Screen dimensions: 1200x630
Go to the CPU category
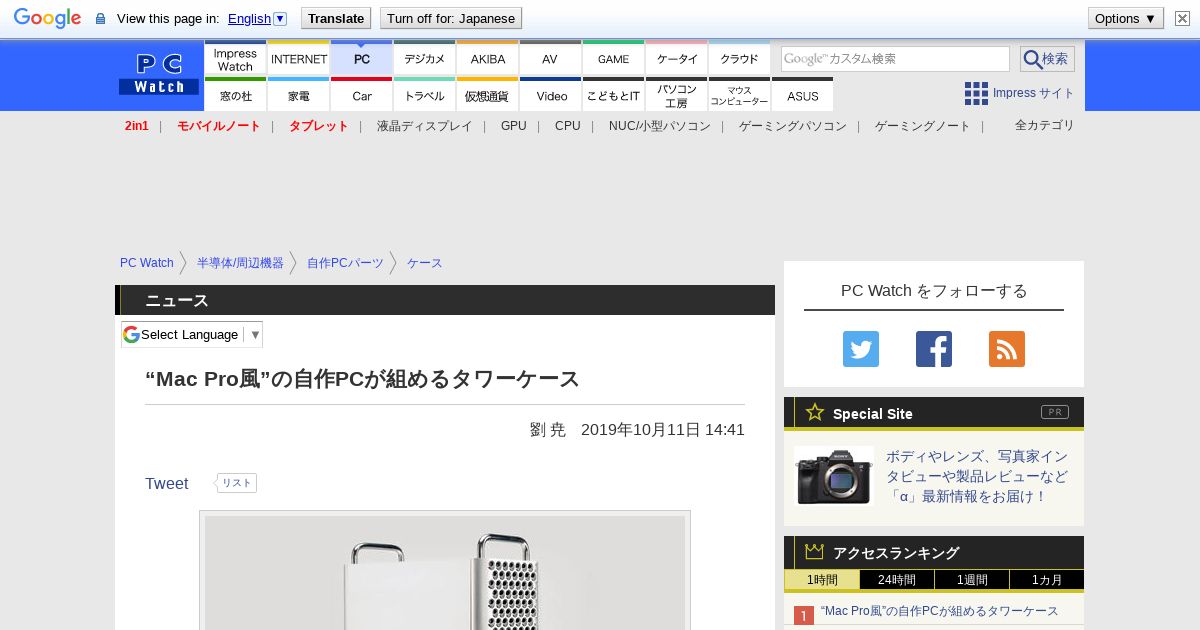click(568, 126)
